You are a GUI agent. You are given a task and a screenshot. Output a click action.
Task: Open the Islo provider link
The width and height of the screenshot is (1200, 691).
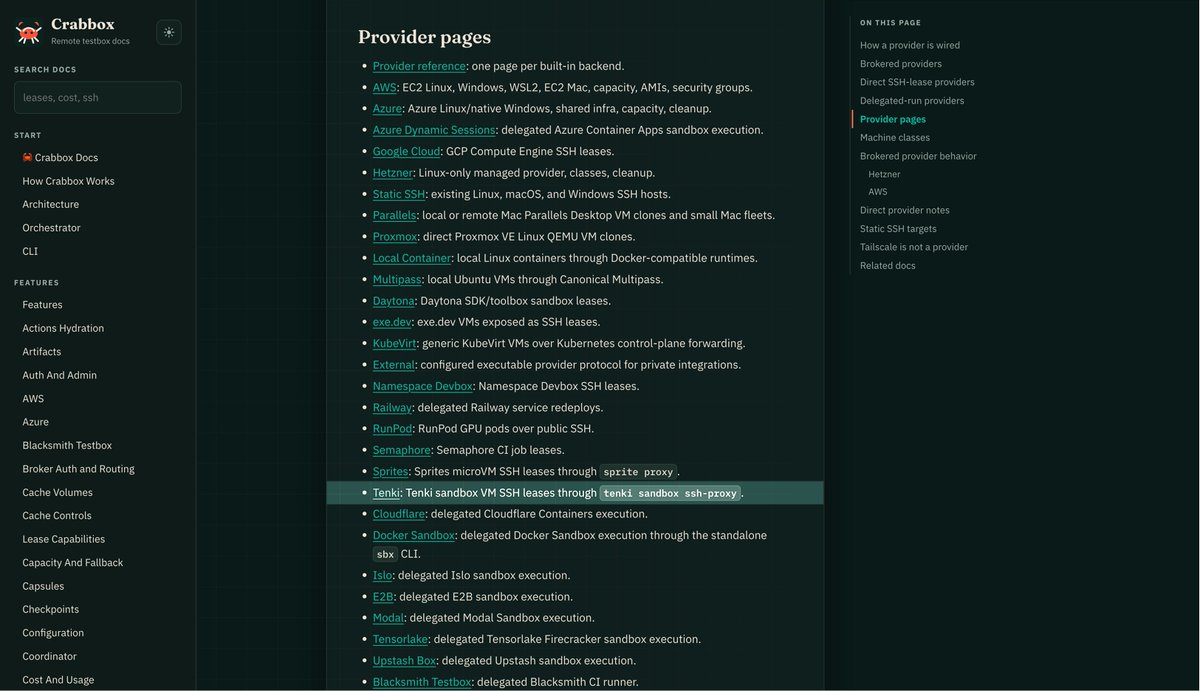382,575
